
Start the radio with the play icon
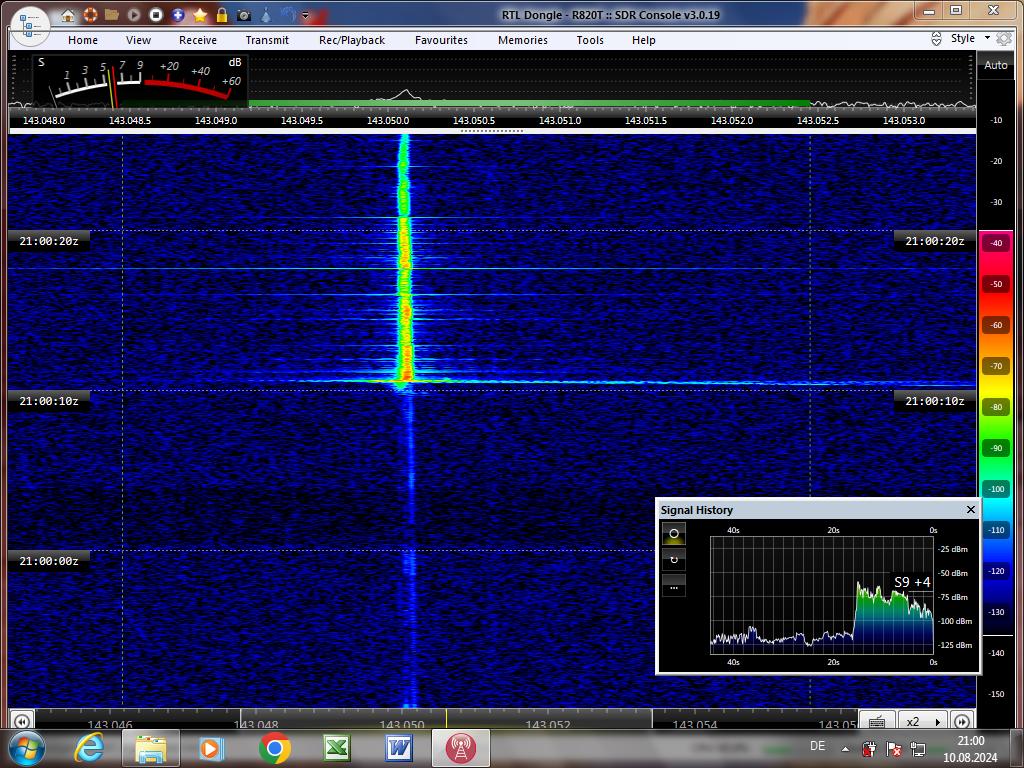pos(134,14)
